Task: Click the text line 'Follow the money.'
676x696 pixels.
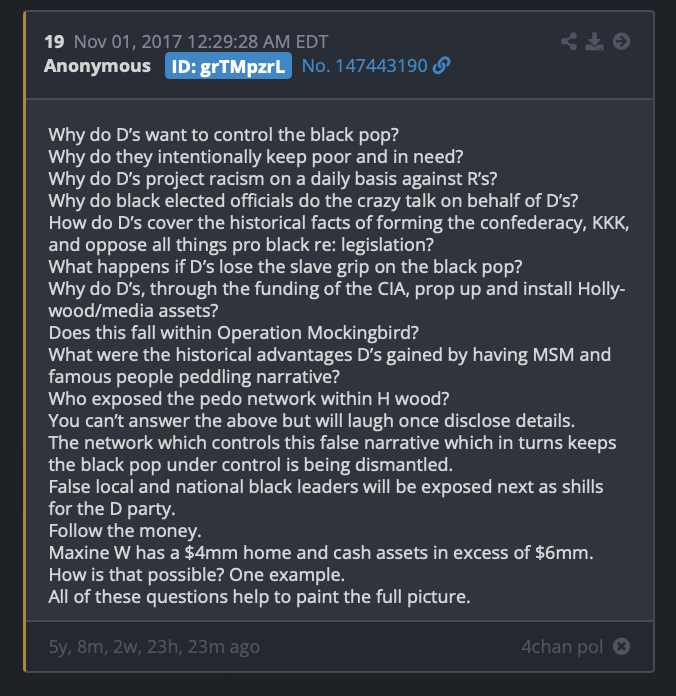Action: [x=125, y=531]
